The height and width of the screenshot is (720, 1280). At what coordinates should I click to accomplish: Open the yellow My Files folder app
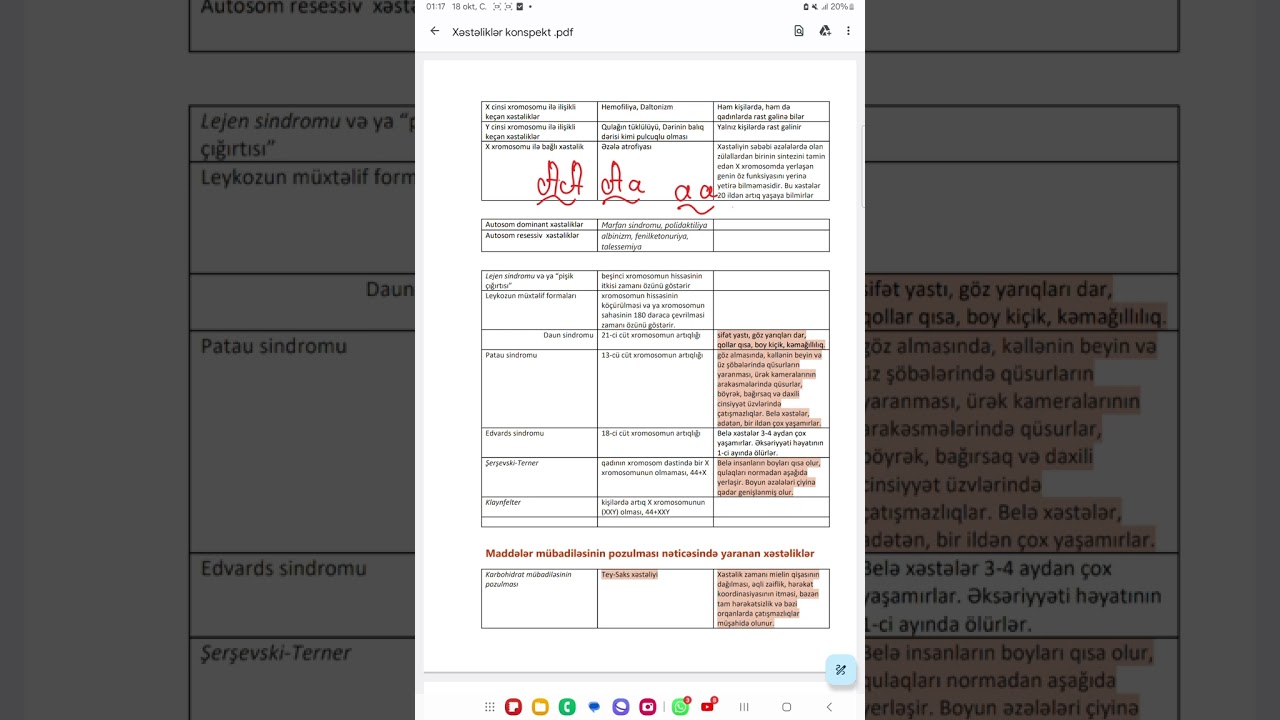pos(540,707)
